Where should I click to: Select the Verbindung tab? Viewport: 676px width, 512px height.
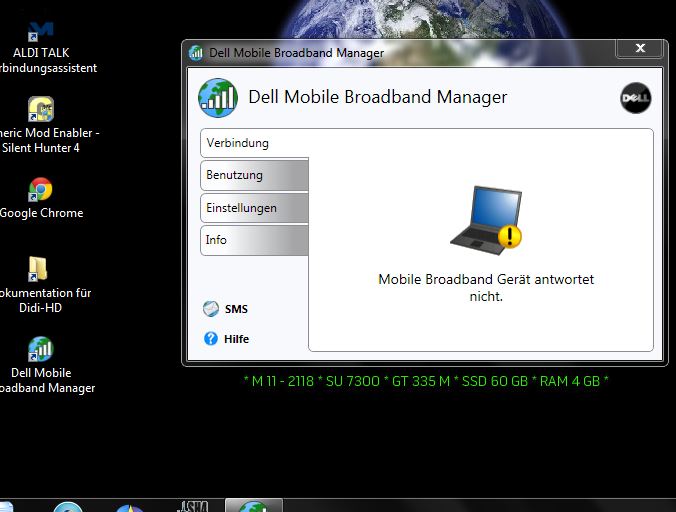tap(254, 143)
